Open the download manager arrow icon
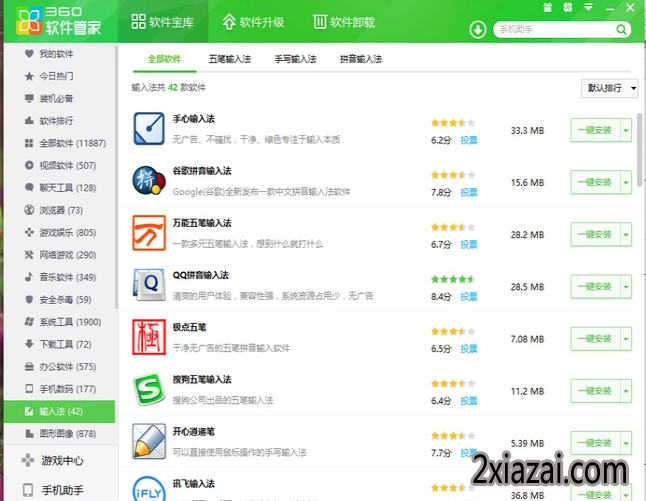The height and width of the screenshot is (501, 646). pos(477,30)
